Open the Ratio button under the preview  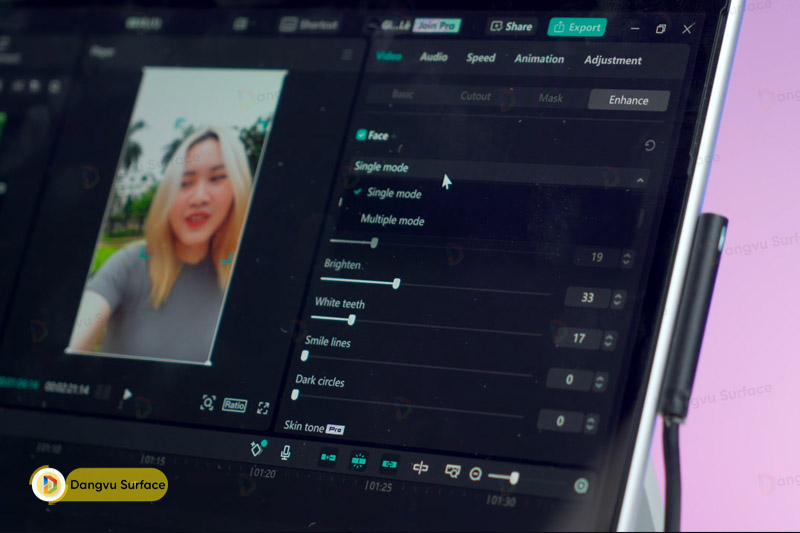[234, 405]
